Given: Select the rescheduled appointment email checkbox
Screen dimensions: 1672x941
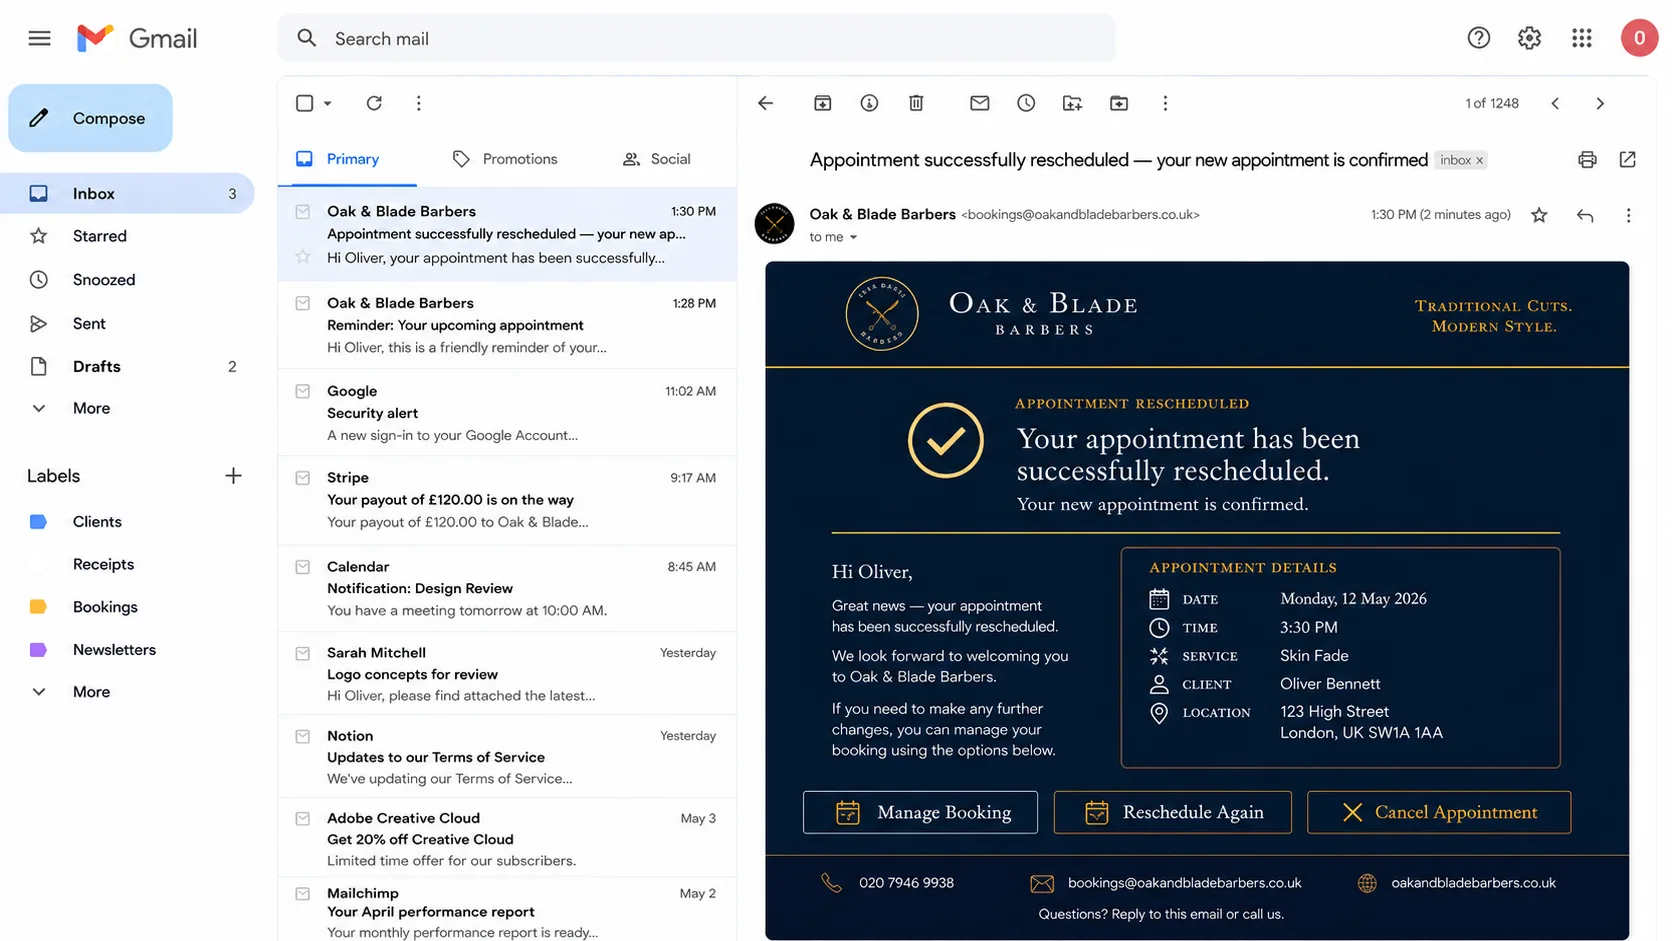Looking at the screenshot, I should click(303, 212).
